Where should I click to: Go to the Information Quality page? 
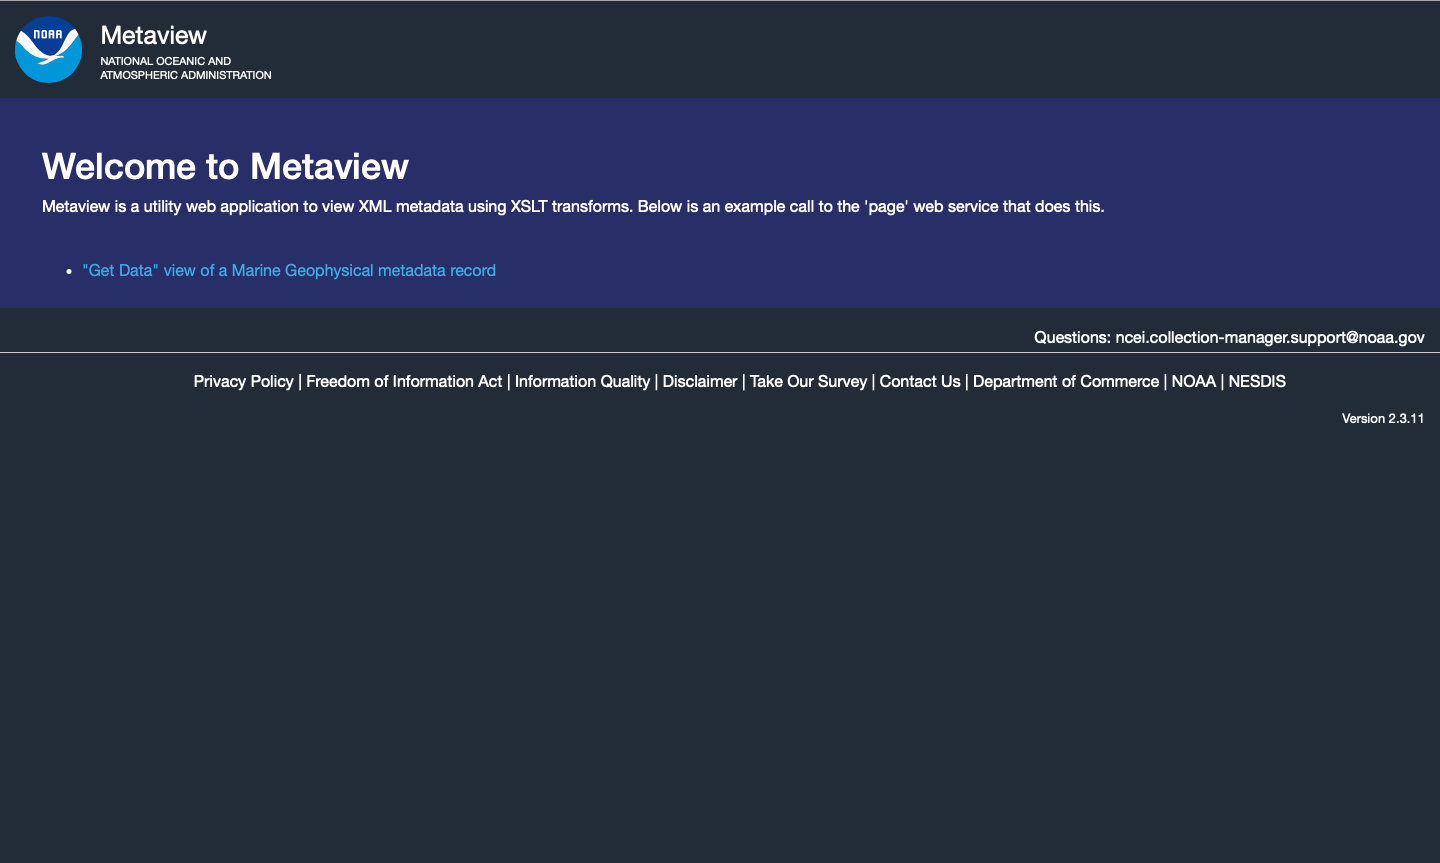[x=582, y=381]
